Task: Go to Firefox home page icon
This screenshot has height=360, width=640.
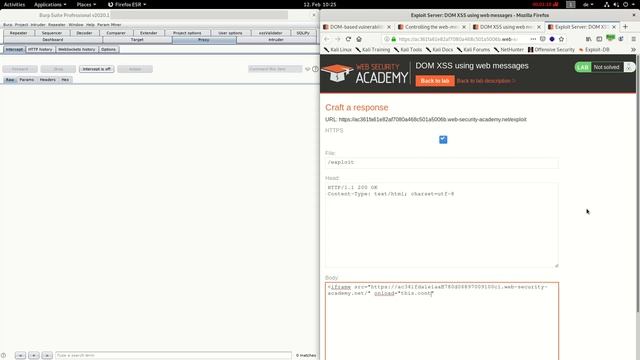Action: [x=359, y=39]
